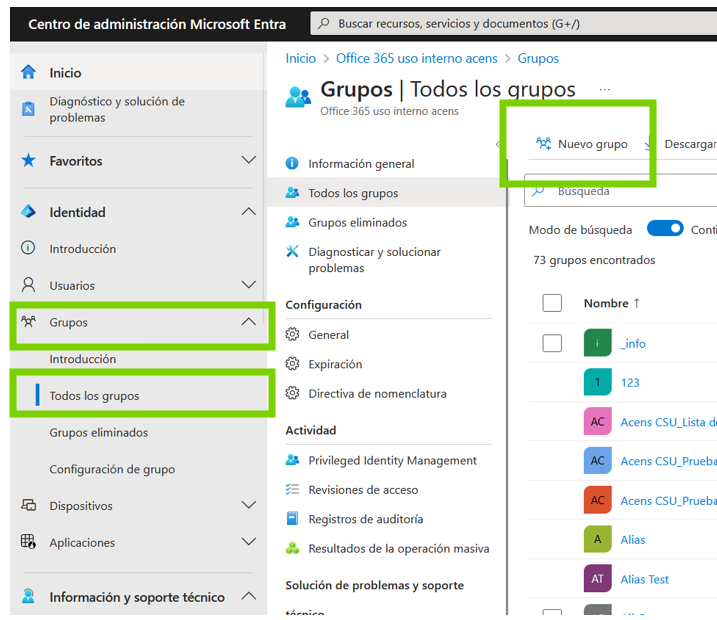Click the Inicio breadcrumb link

[x=300, y=59]
